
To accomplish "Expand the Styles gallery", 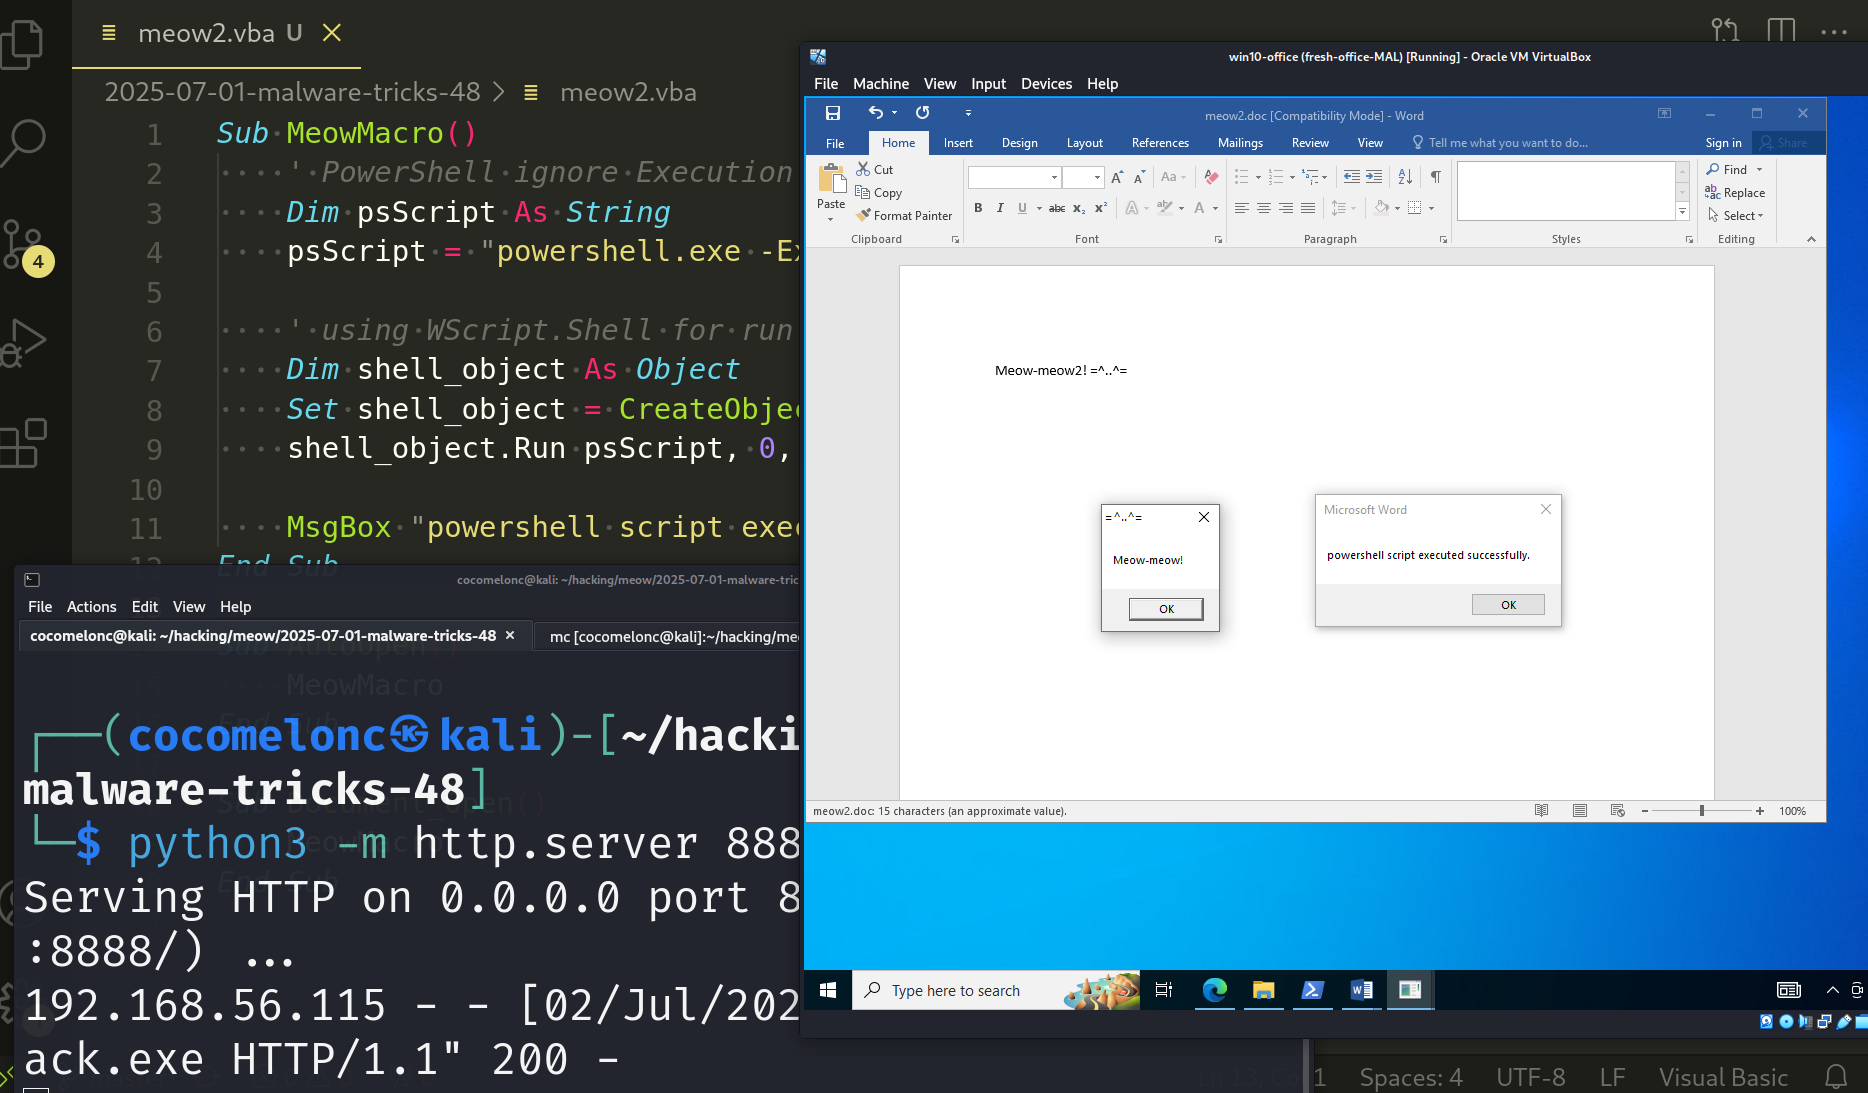I will [1683, 212].
